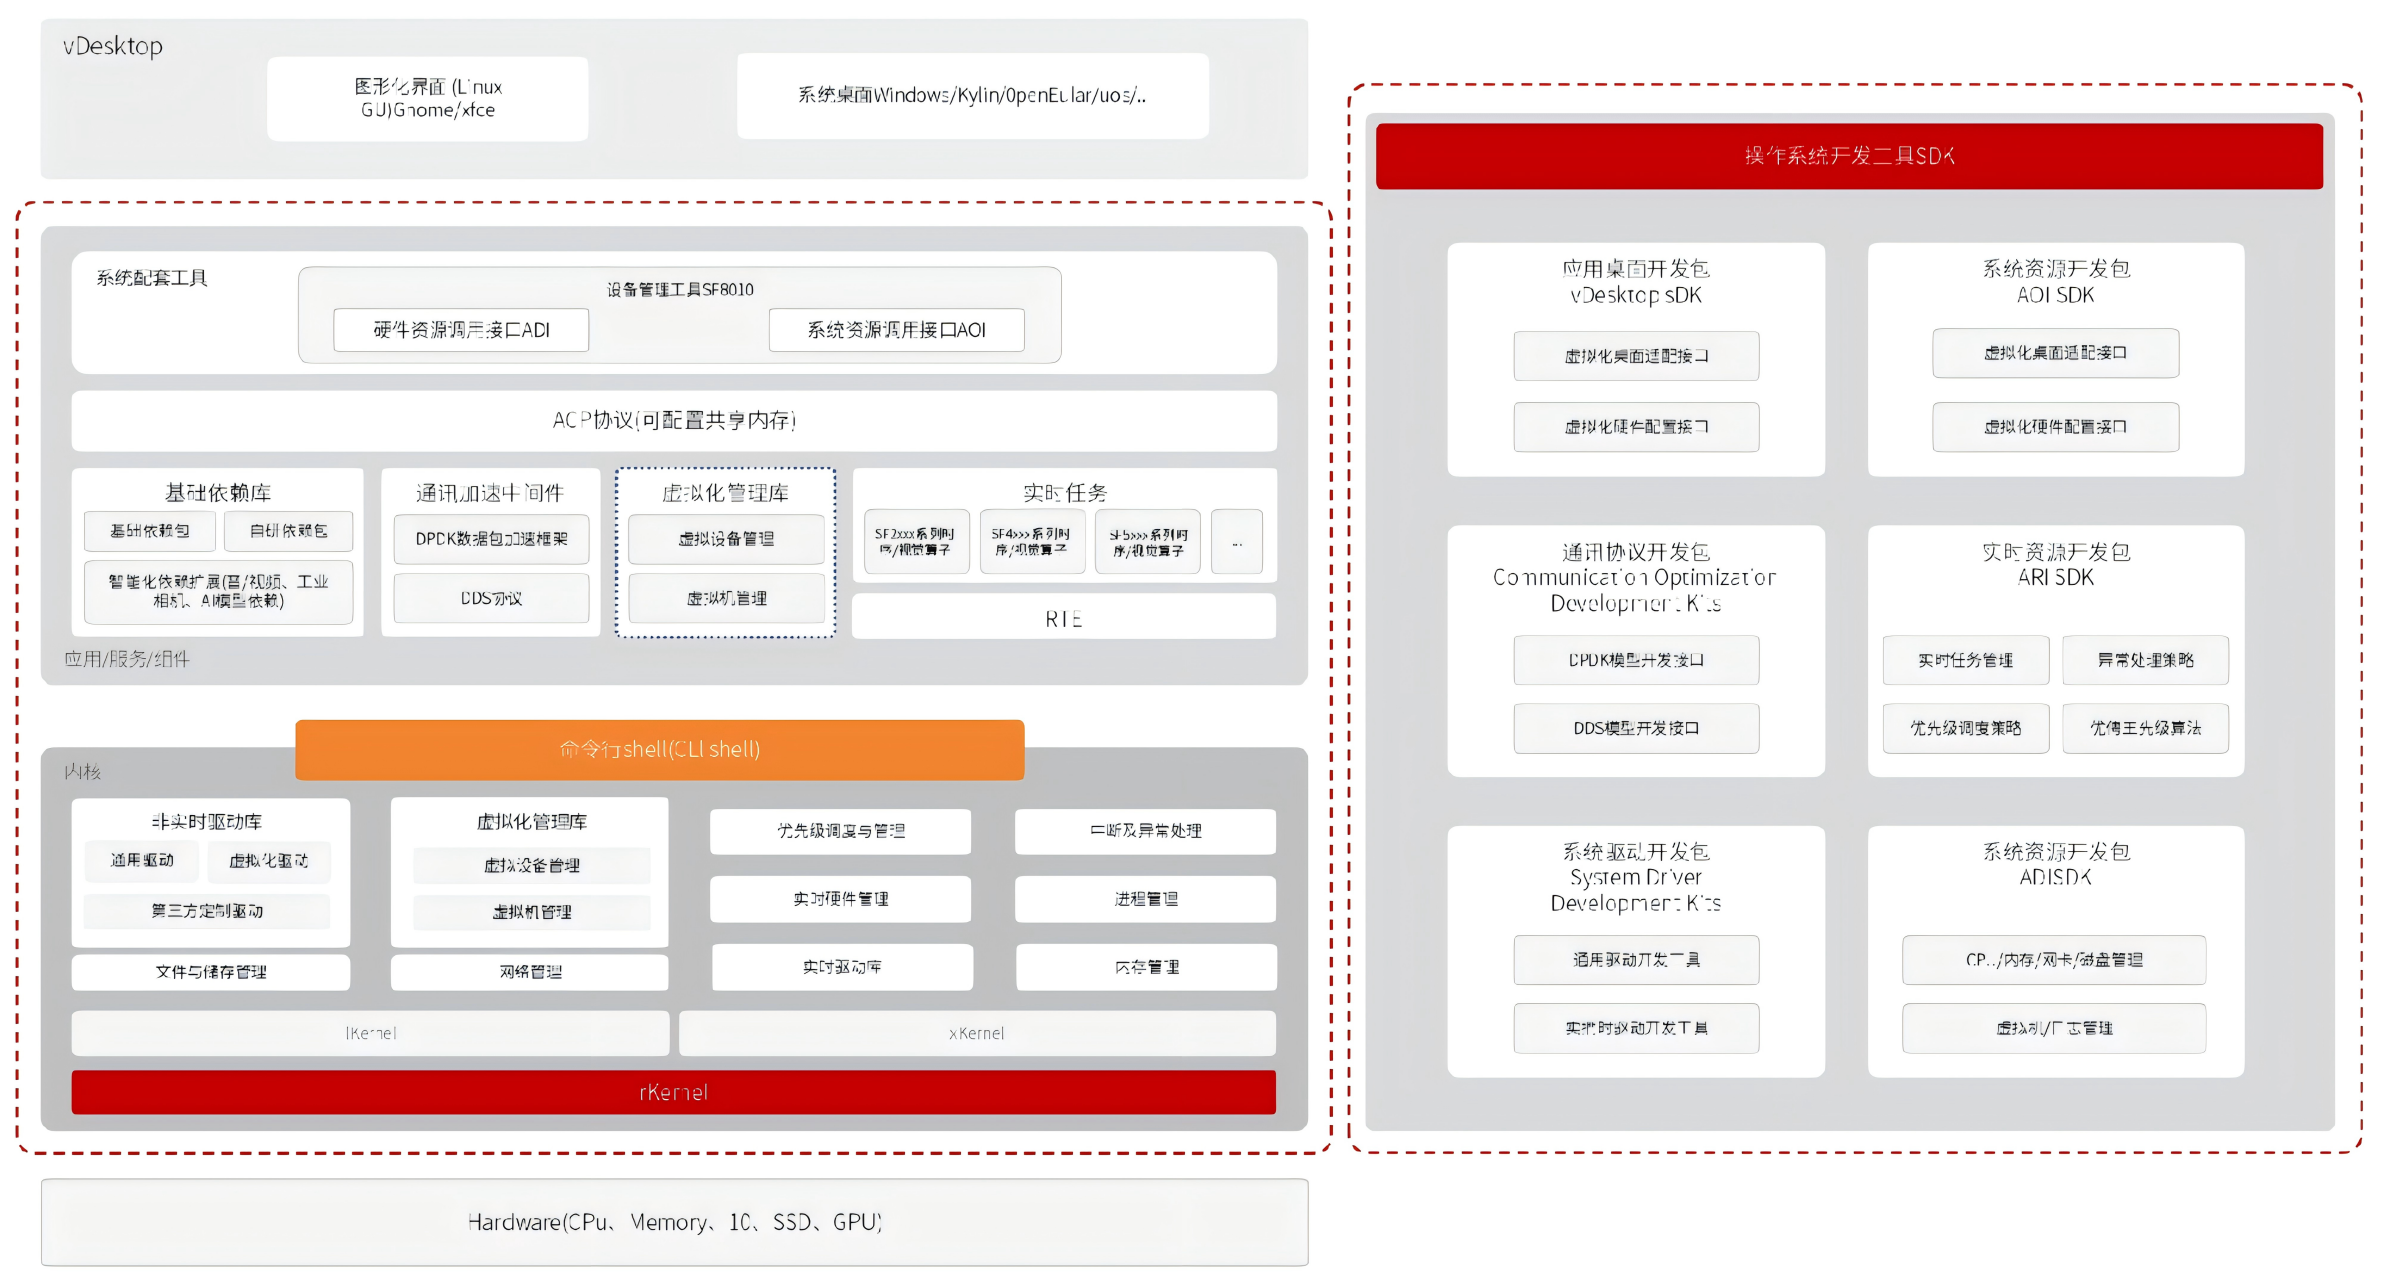Click the red rKernel bar
The width and height of the screenshot is (2383, 1285).
673,1092
